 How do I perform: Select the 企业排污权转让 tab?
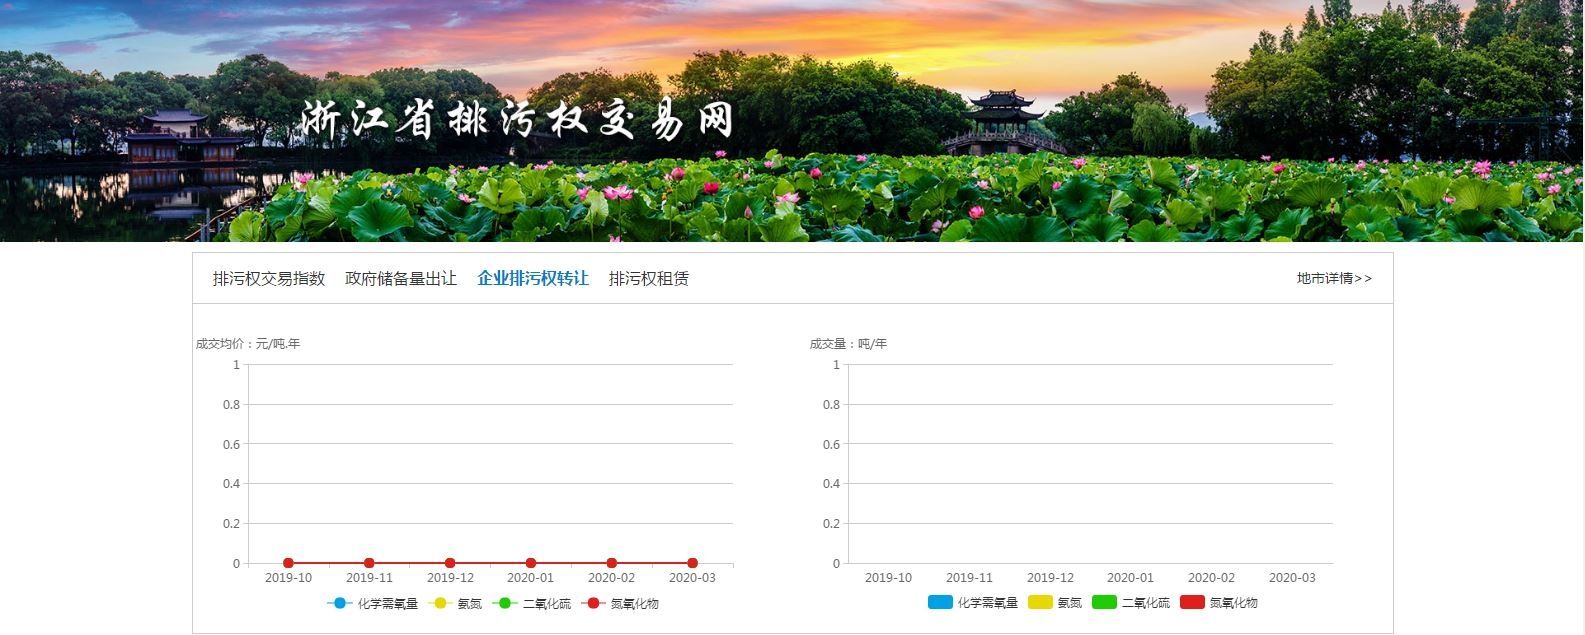(533, 279)
